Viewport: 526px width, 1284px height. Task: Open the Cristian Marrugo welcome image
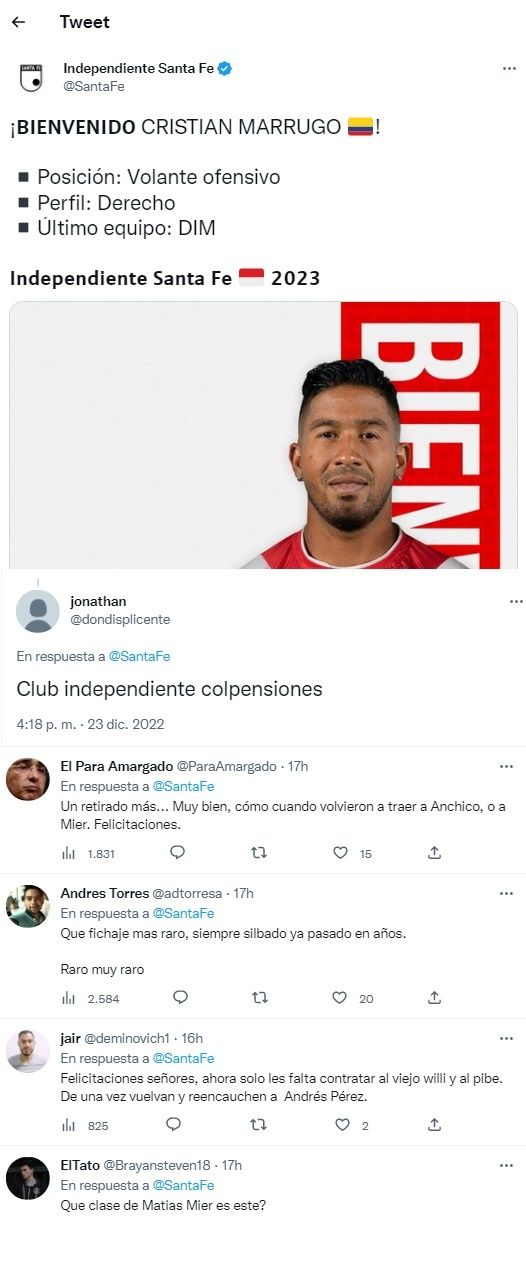coord(263,435)
